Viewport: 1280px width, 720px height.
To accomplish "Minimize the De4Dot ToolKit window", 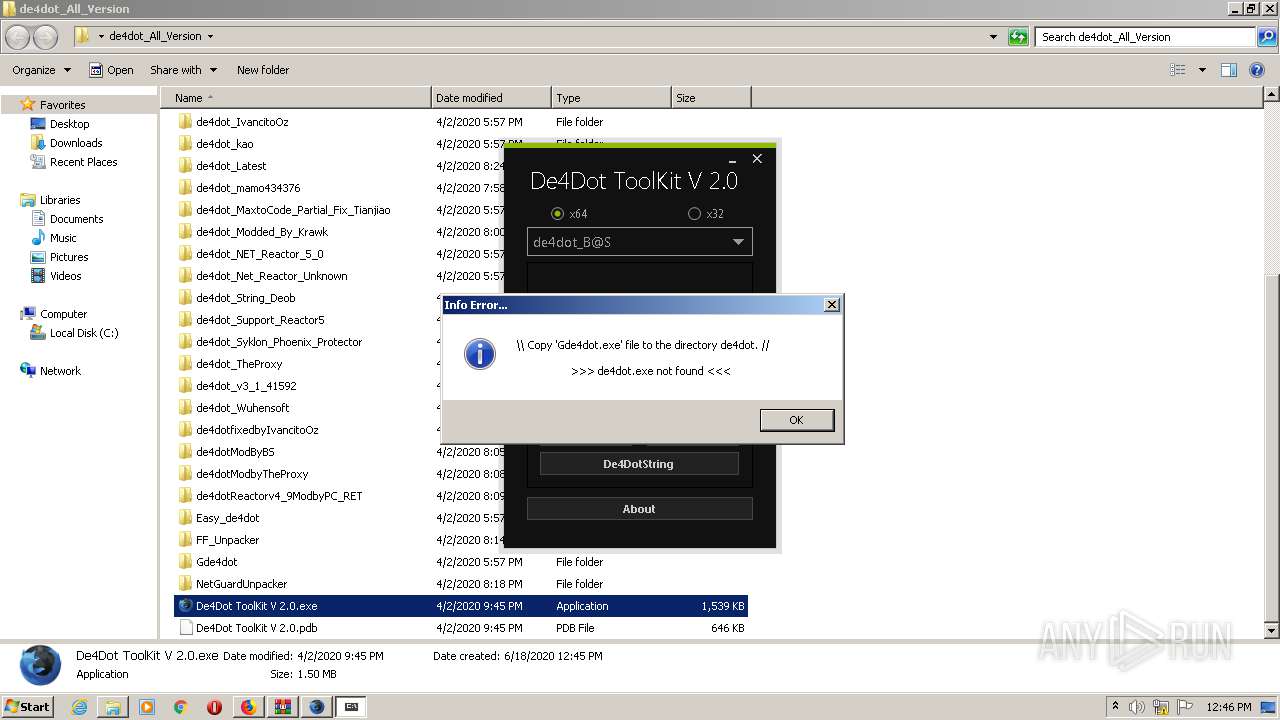I will (733, 159).
